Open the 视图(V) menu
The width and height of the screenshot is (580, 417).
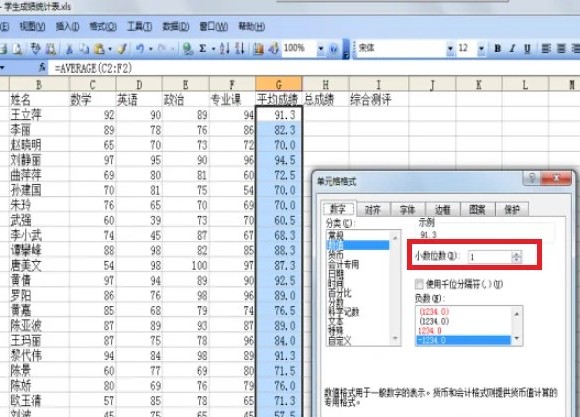[32, 27]
